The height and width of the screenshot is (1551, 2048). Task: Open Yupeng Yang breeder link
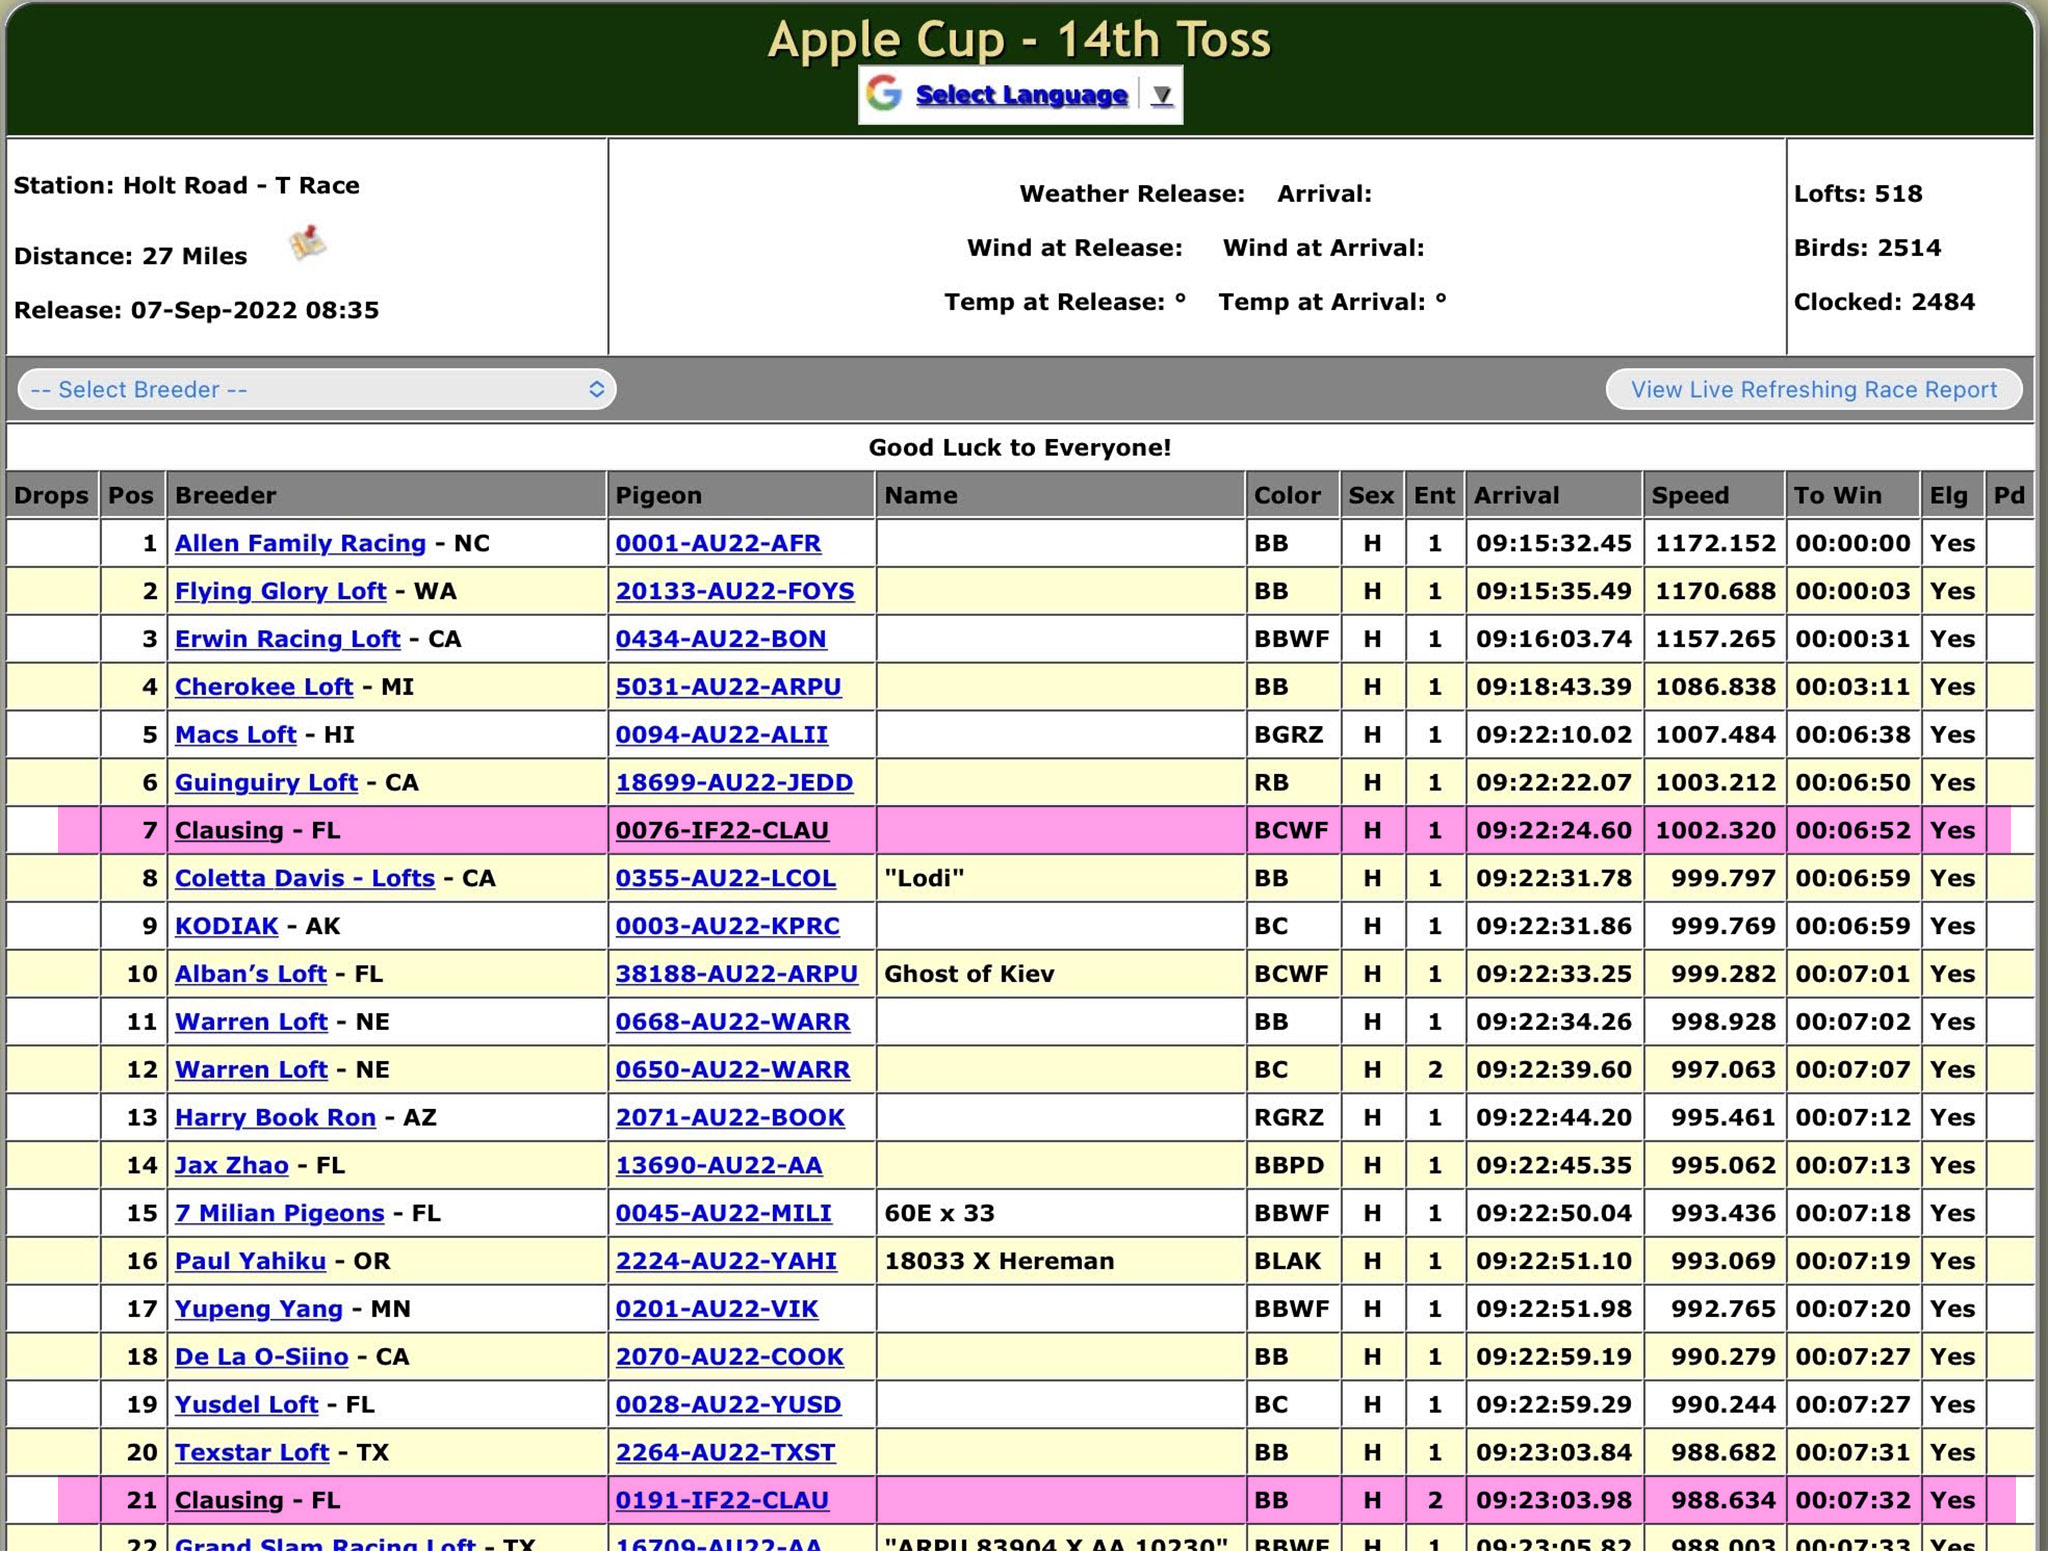point(258,1309)
